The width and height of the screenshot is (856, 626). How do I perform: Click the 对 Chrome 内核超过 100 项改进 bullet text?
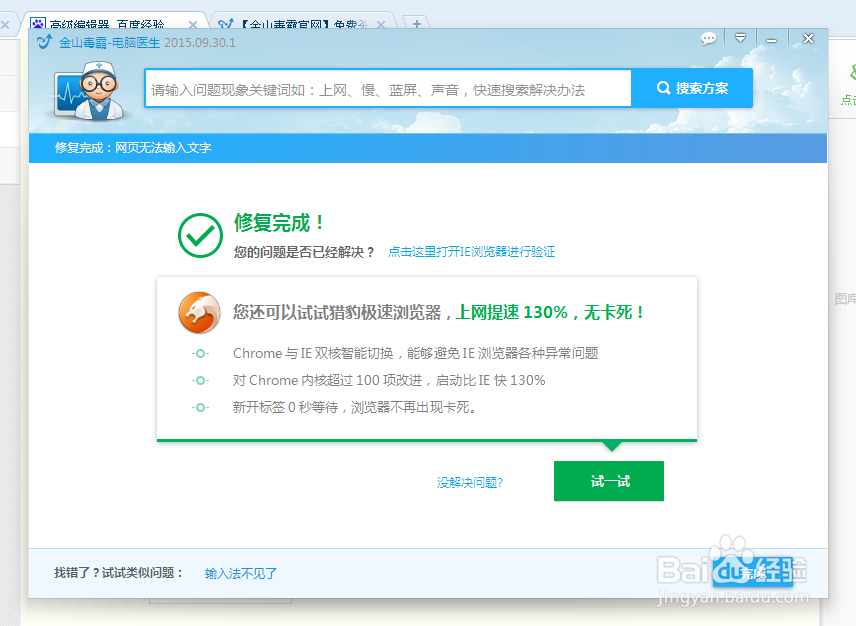pyautogui.click(x=389, y=380)
